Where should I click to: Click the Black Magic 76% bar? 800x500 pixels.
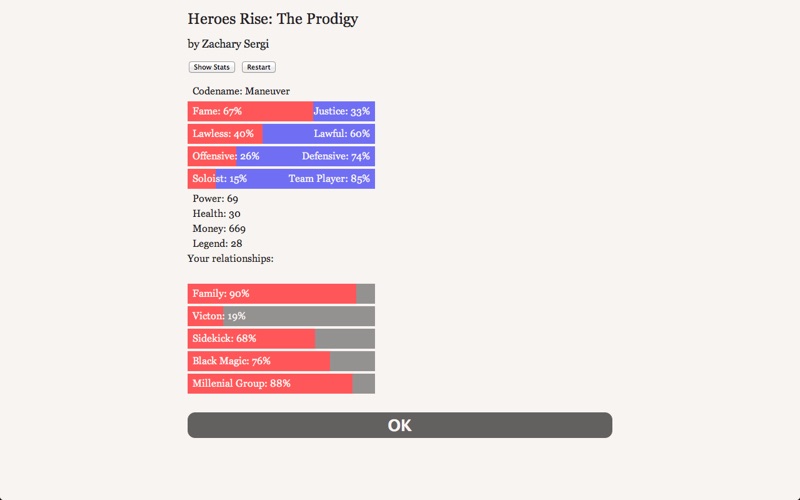[x=258, y=361]
